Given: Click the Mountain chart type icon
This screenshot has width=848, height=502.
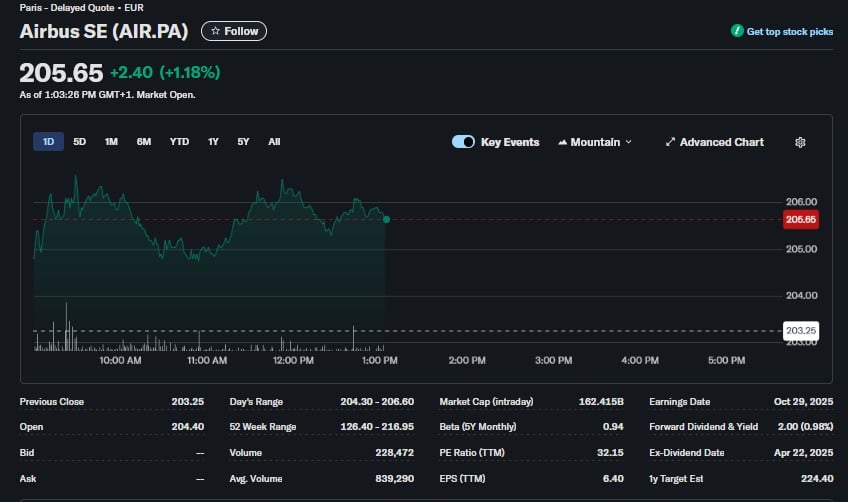Looking at the screenshot, I should (562, 142).
